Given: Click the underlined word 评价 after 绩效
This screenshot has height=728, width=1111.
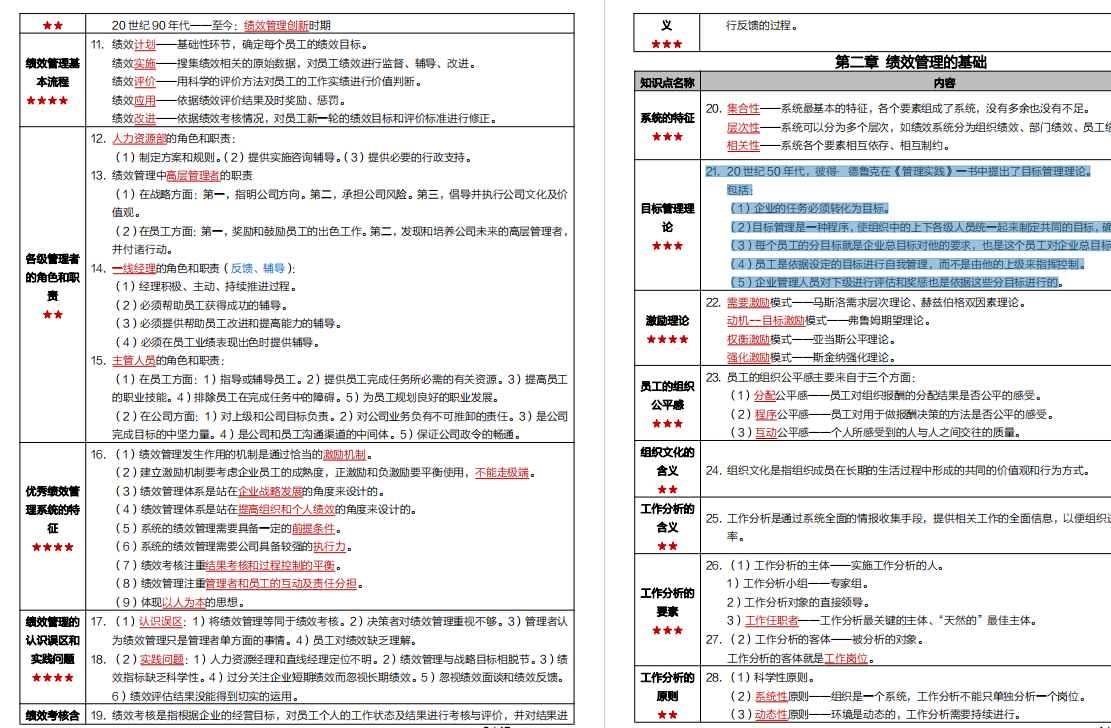Looking at the screenshot, I should pyautogui.click(x=145, y=82).
